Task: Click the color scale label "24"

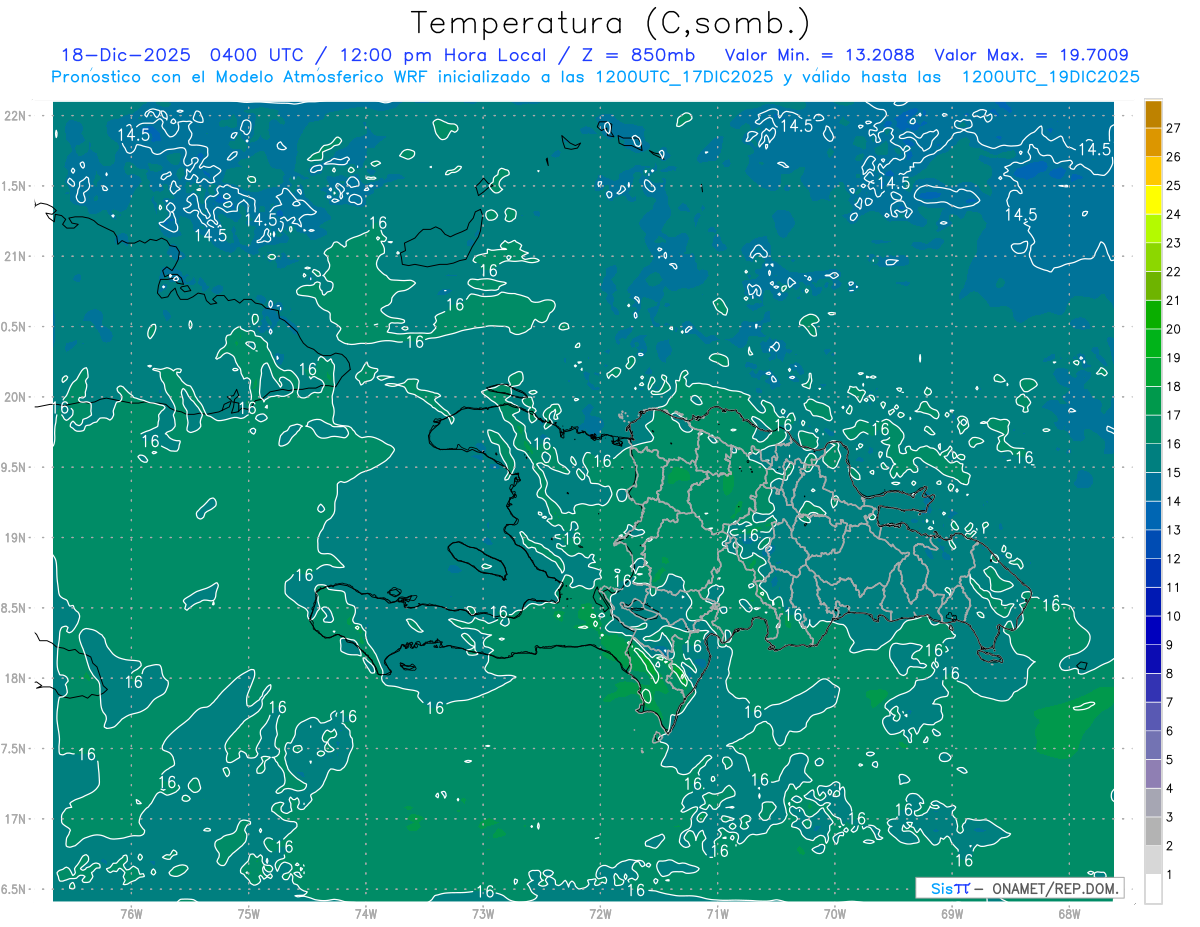Action: (1174, 214)
